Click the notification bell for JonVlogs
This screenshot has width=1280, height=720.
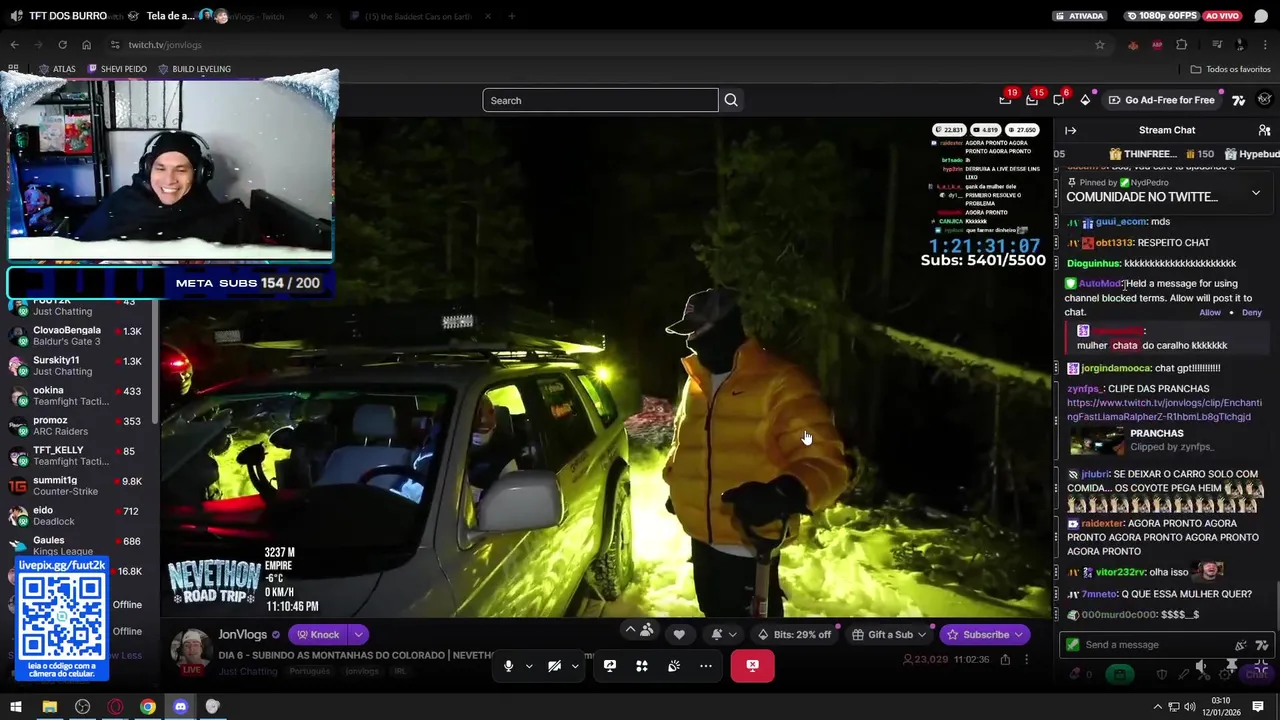716,634
